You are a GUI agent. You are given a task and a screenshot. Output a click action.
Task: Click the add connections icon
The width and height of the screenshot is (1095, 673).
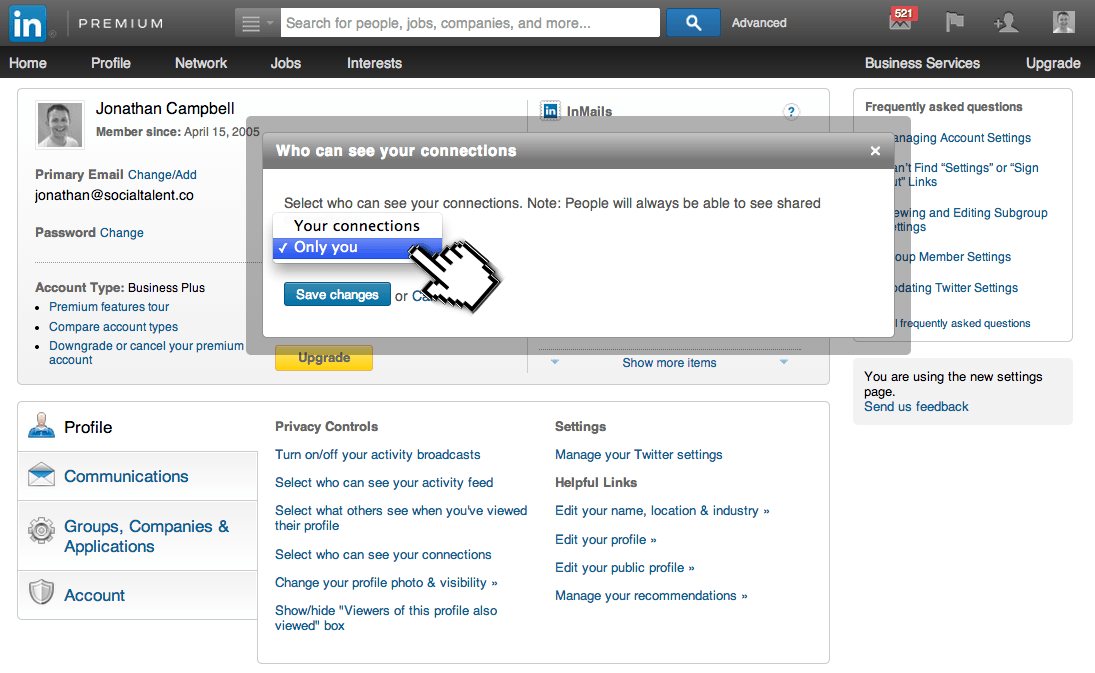click(x=1005, y=20)
